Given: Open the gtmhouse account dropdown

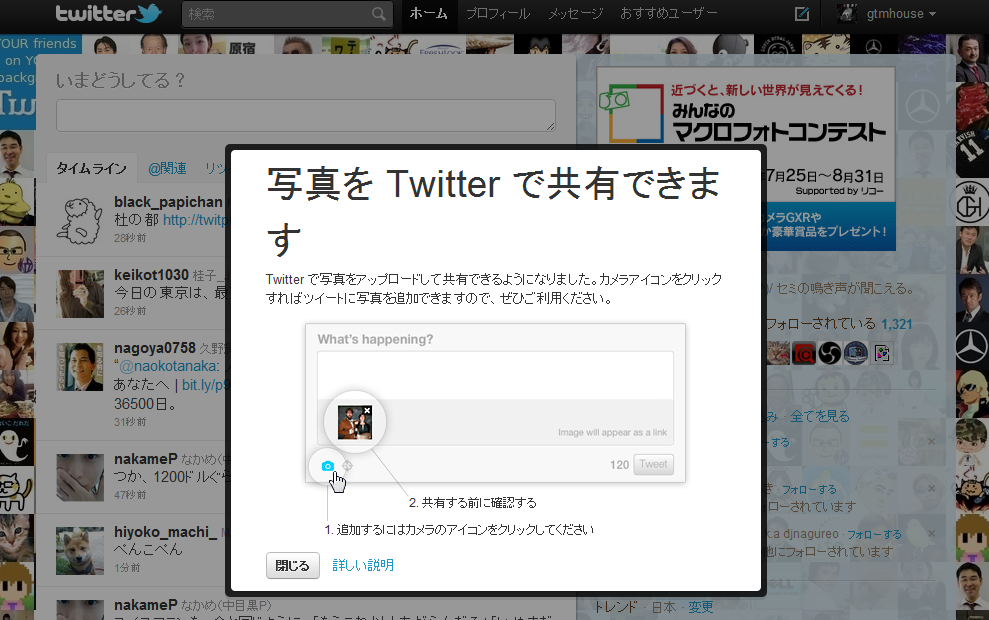Looking at the screenshot, I should pos(901,14).
